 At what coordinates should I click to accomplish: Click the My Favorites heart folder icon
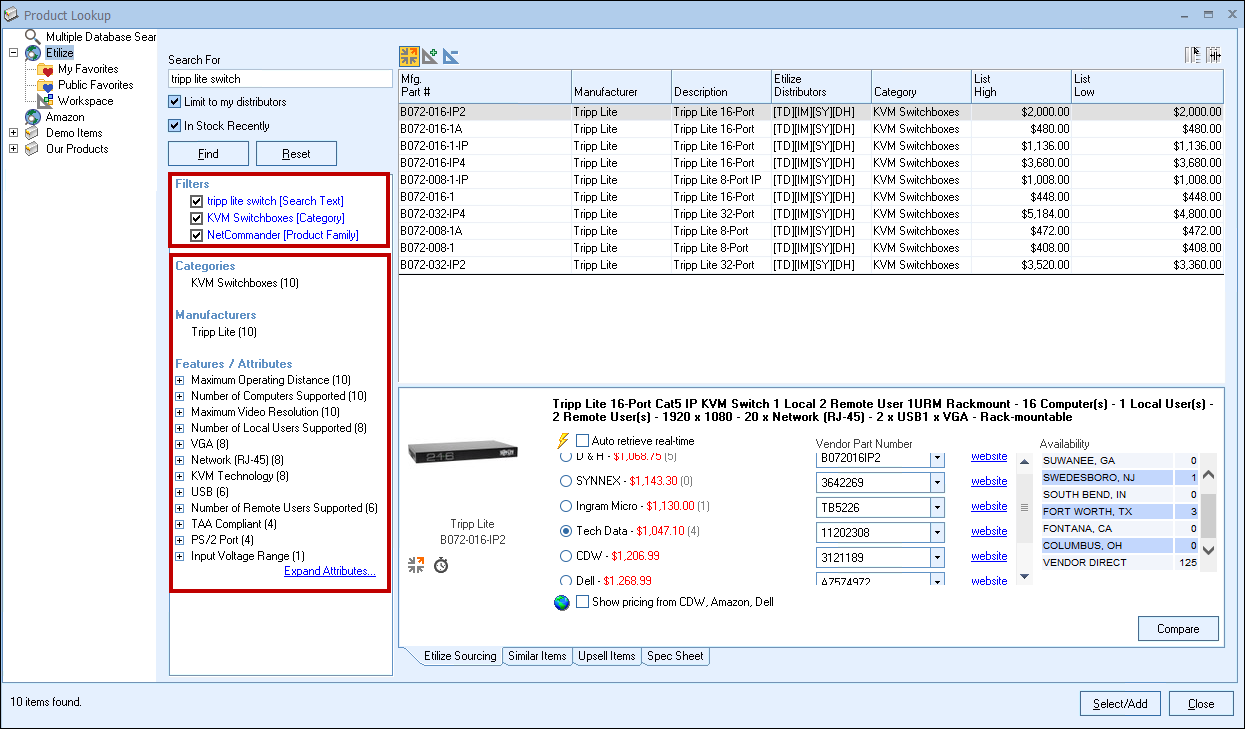pos(46,69)
